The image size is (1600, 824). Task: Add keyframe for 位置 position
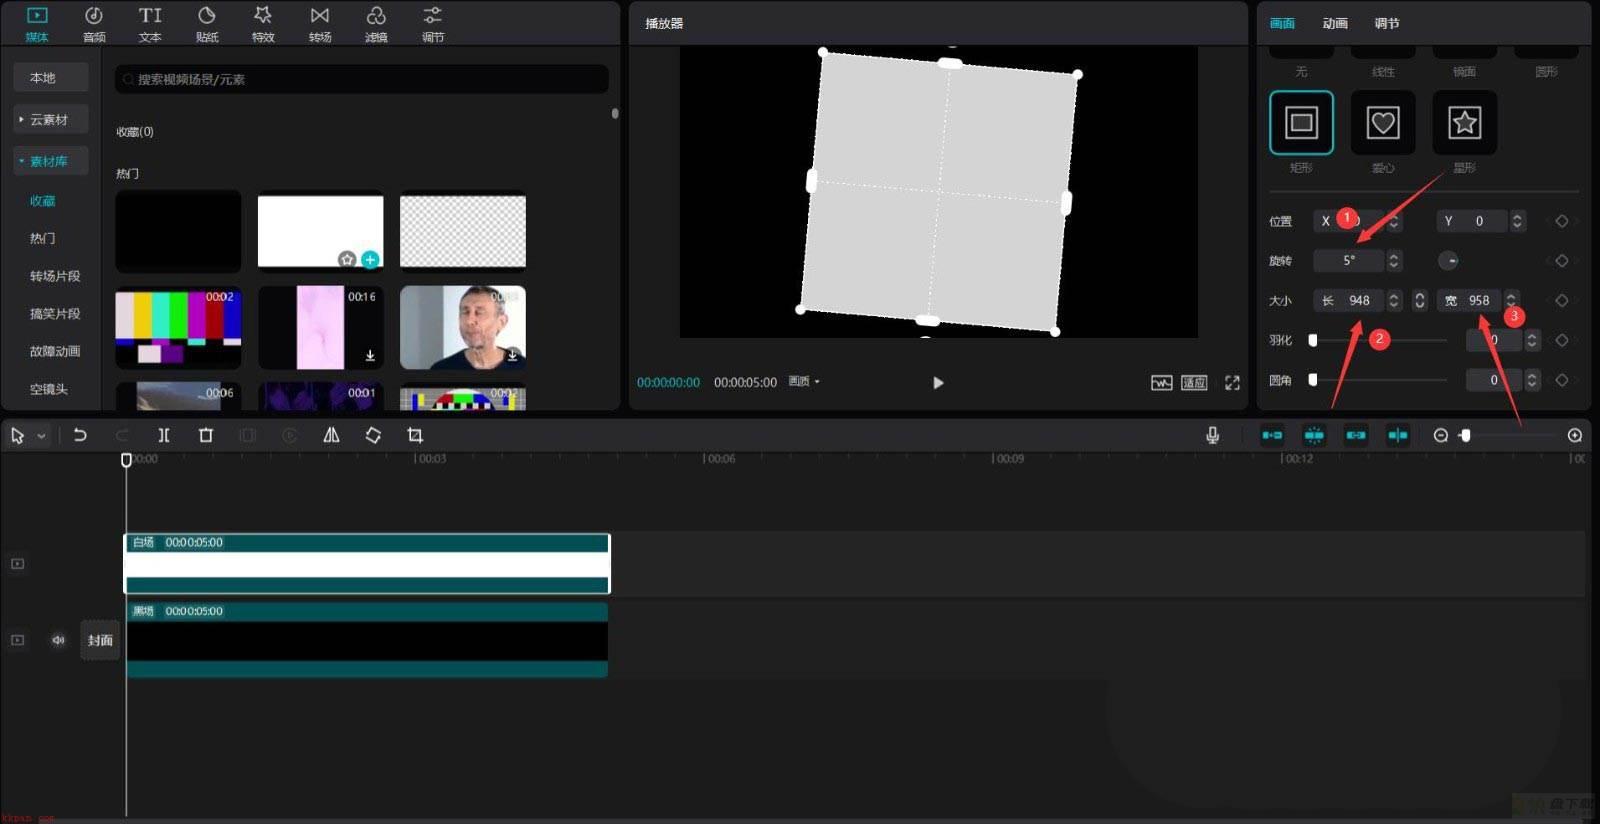click(x=1562, y=221)
